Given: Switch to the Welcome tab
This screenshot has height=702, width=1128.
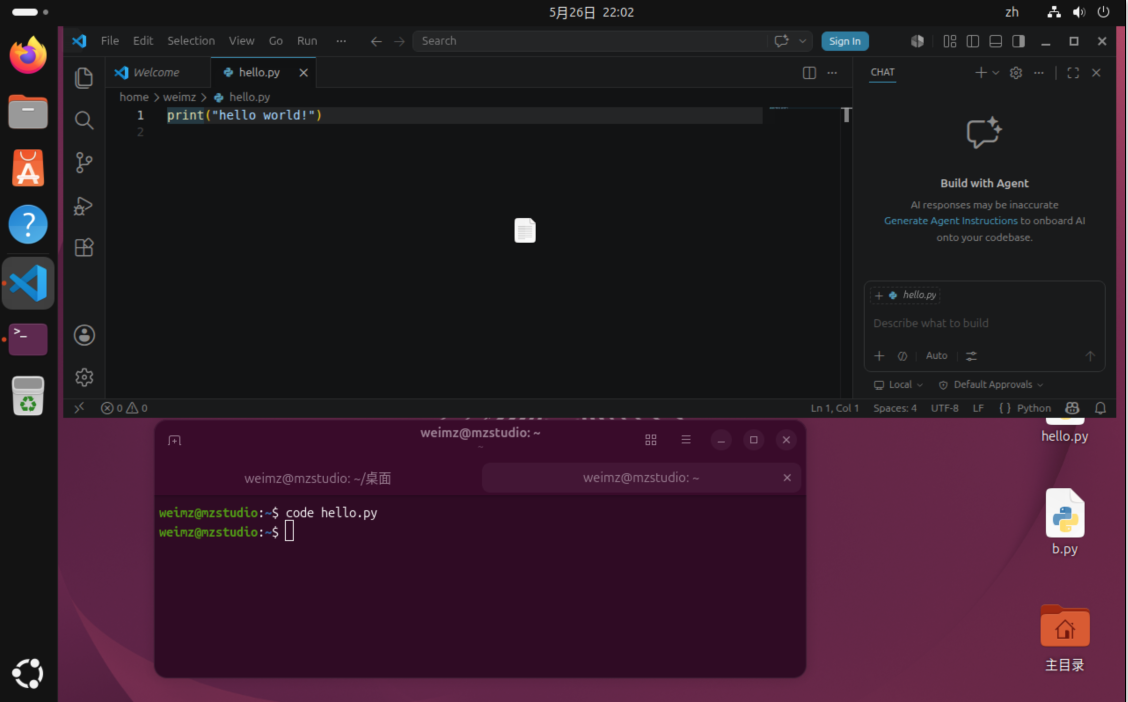Looking at the screenshot, I should [158, 73].
